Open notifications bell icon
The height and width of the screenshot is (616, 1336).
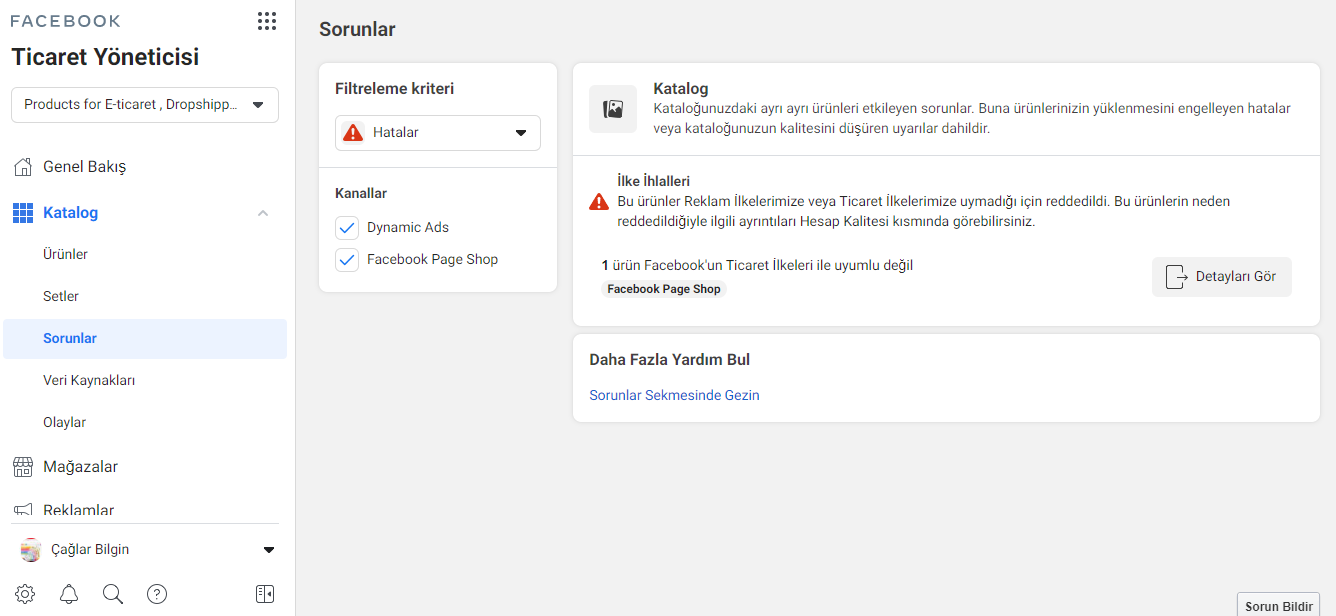click(x=69, y=594)
